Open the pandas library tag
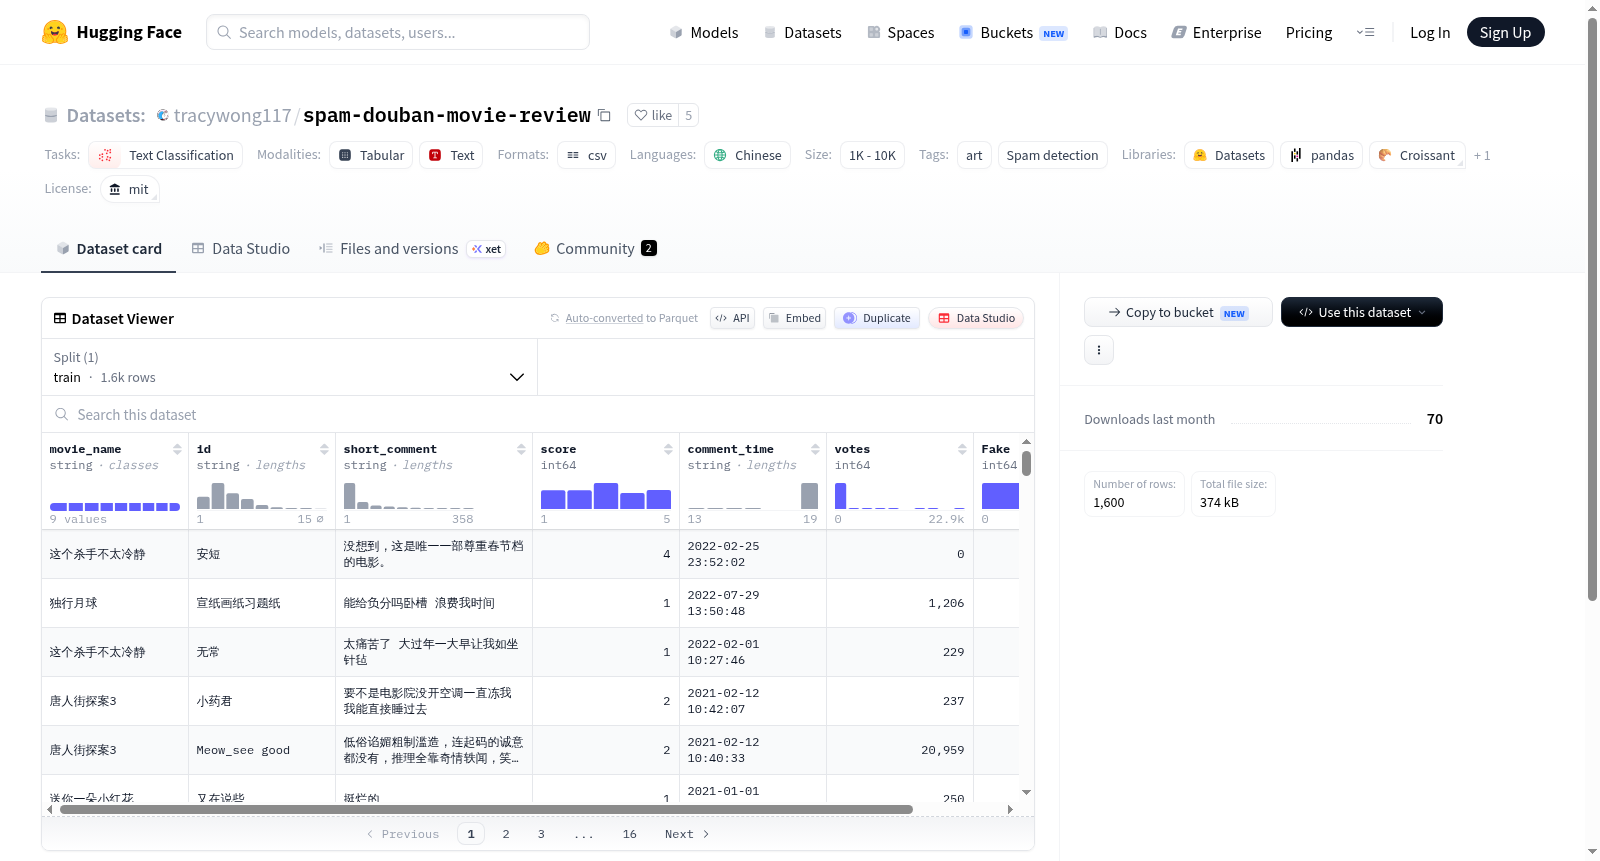Image resolution: width=1600 pixels, height=861 pixels. pos(1321,155)
